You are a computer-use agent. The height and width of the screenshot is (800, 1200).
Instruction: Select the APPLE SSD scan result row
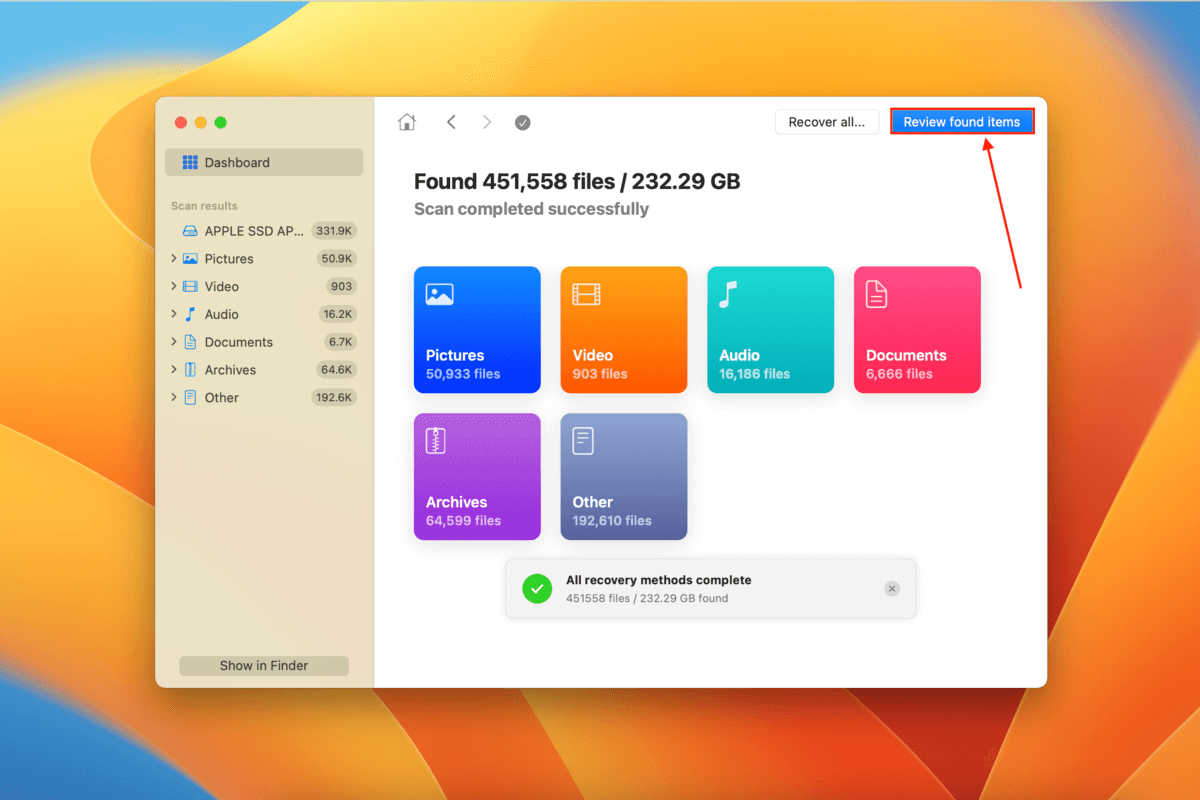(x=264, y=231)
